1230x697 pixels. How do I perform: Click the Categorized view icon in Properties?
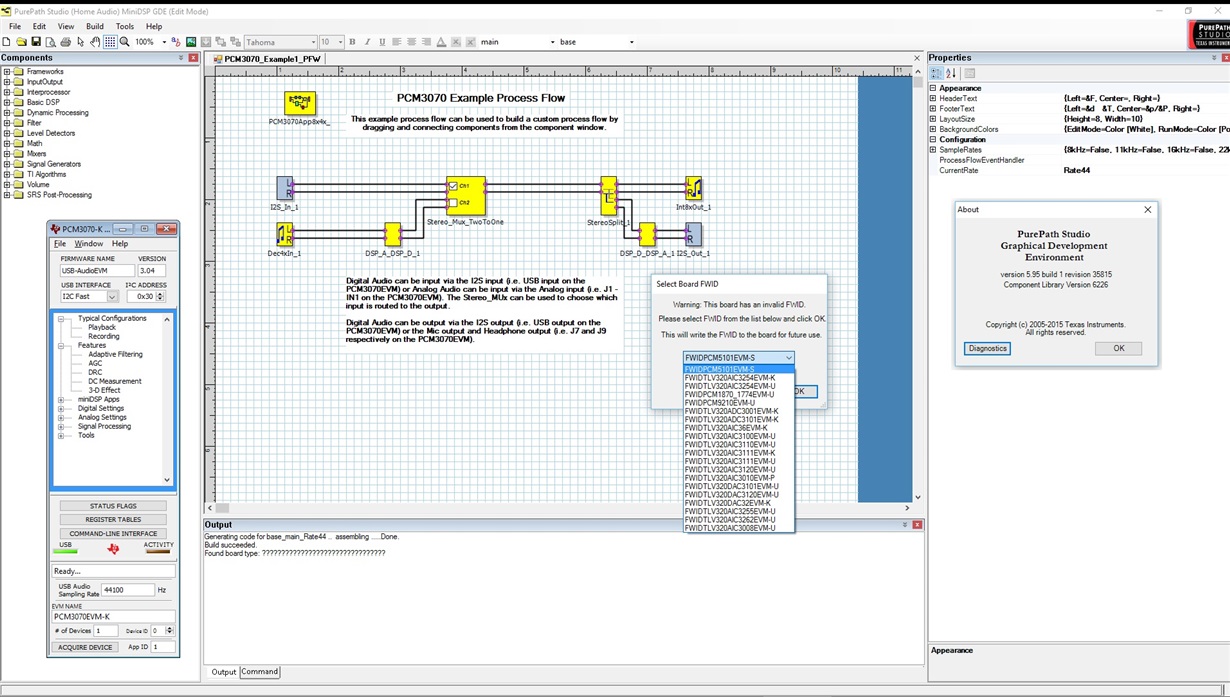936,73
